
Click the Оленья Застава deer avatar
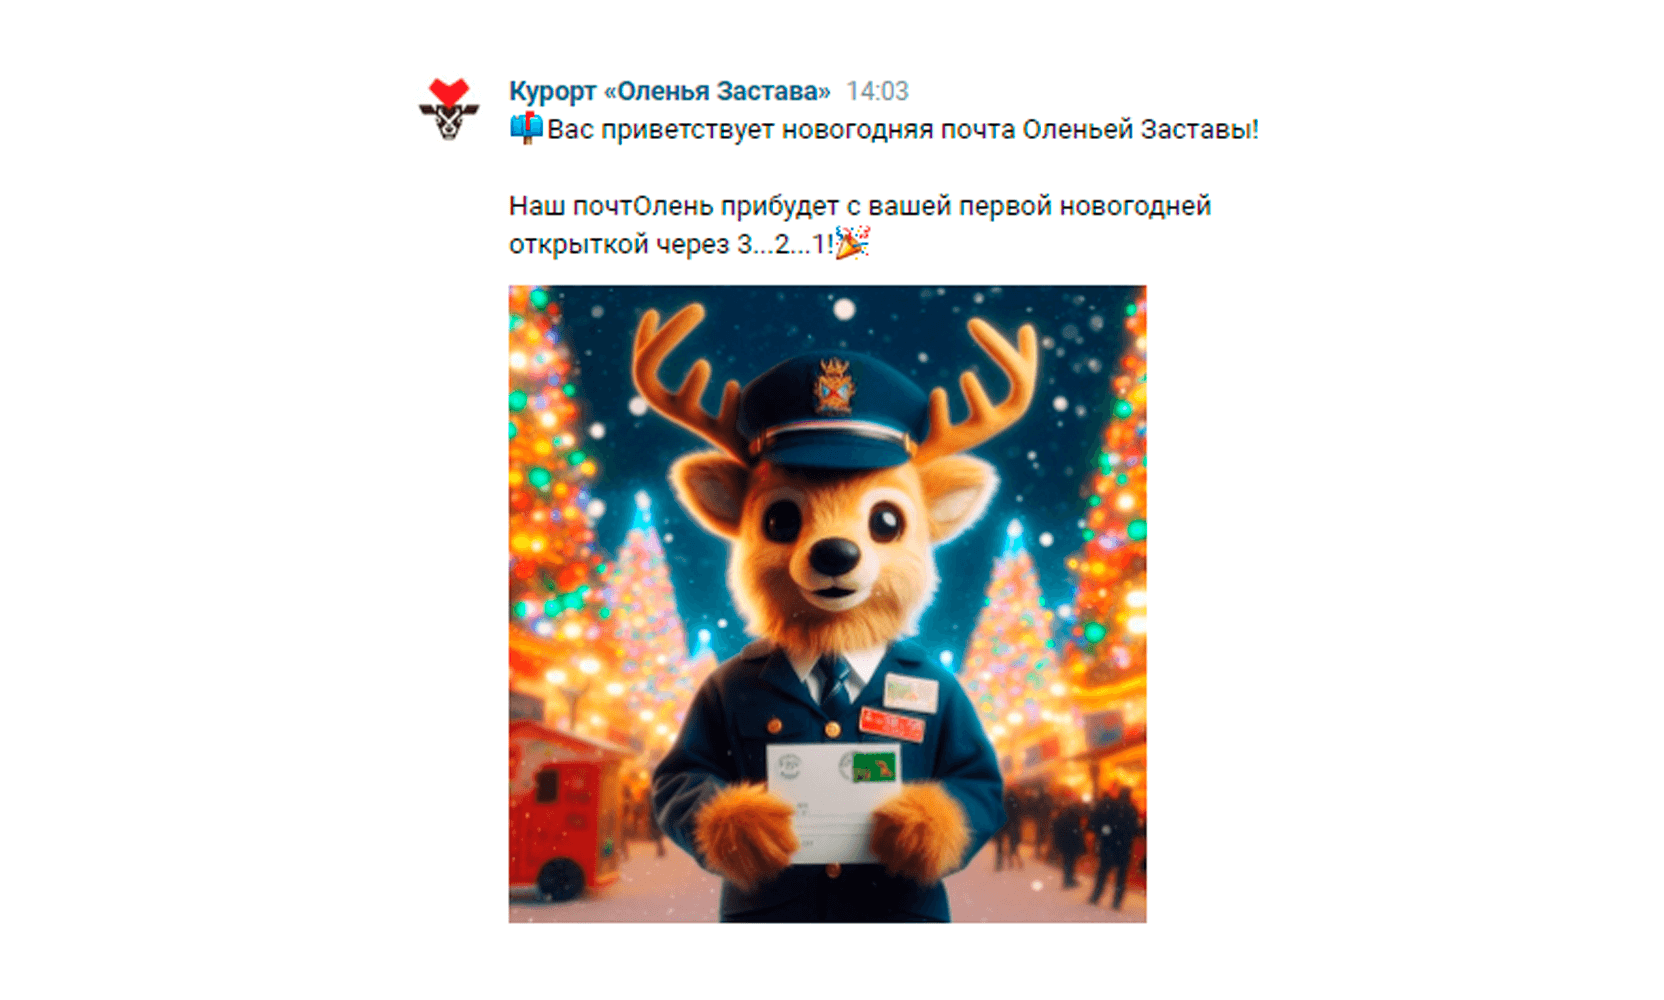pos(448,108)
